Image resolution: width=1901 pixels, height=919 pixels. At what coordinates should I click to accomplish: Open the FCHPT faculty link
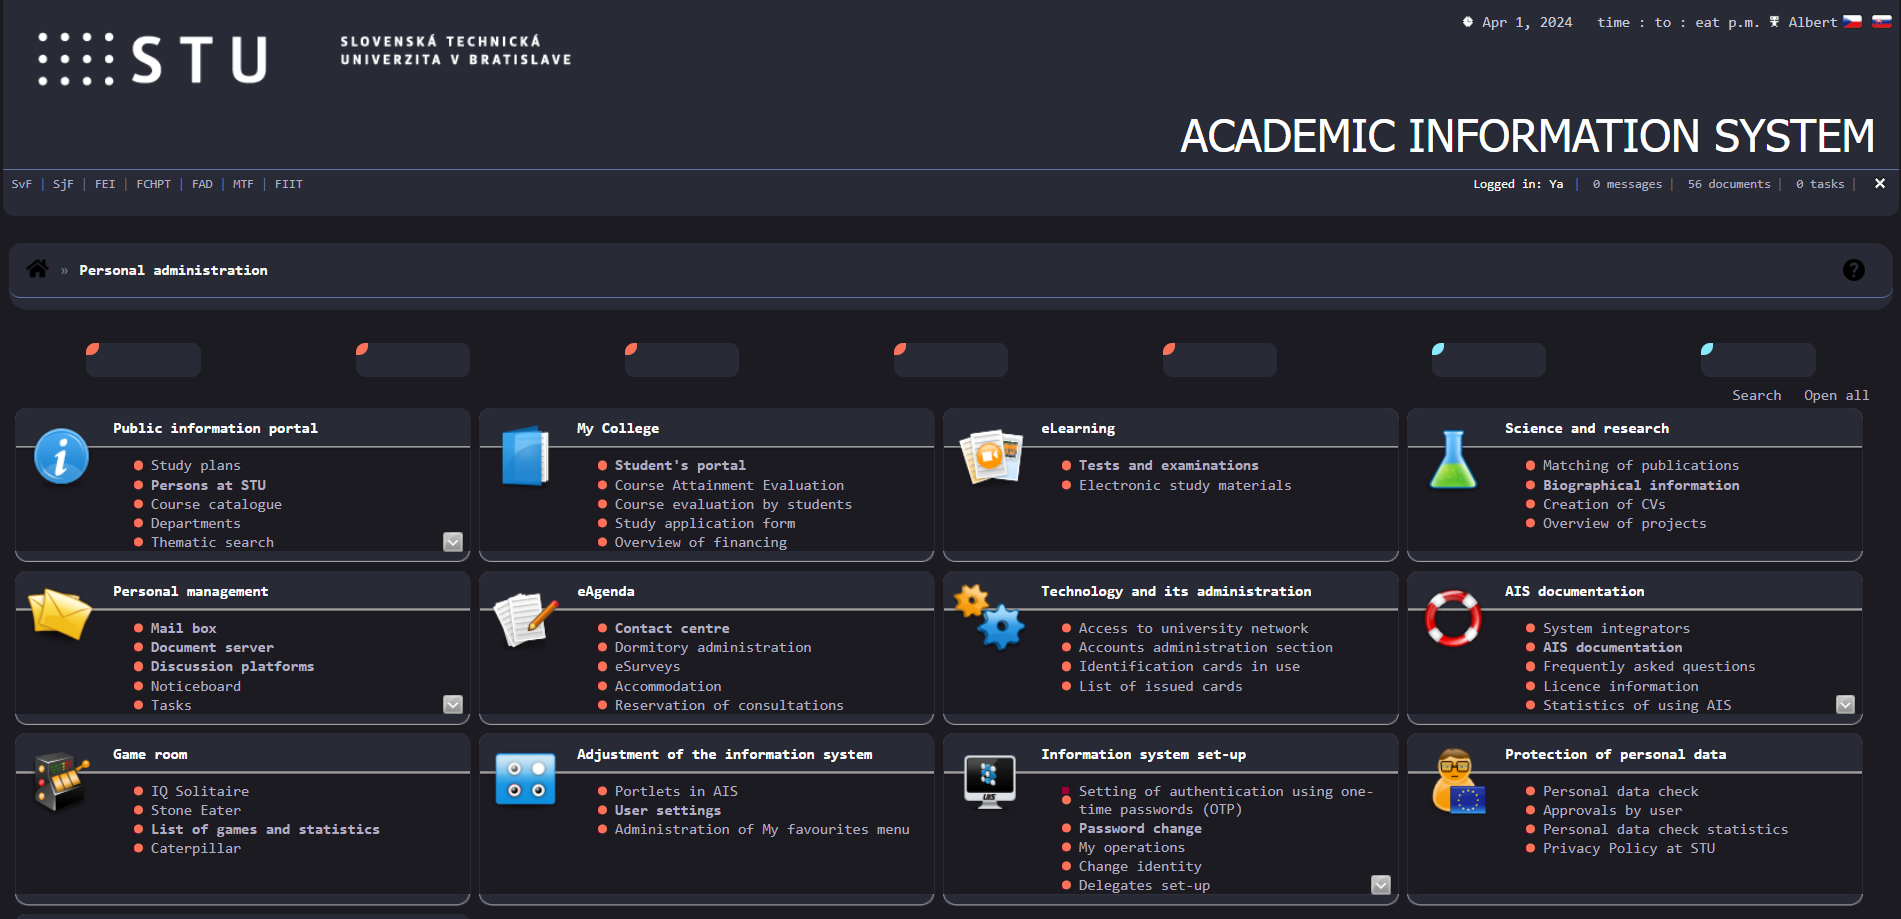154,184
